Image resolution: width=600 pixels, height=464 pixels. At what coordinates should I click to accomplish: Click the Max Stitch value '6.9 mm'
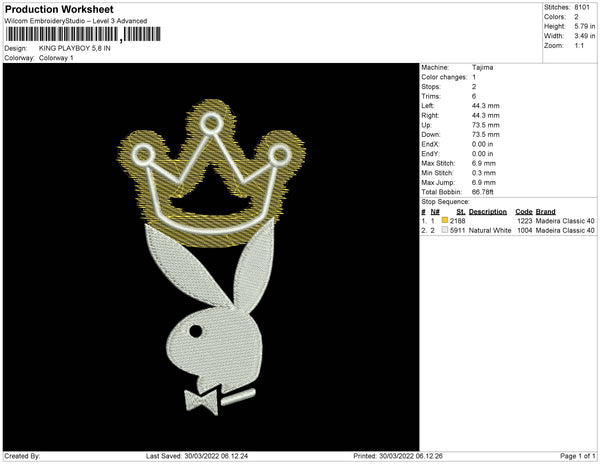pyautogui.click(x=484, y=163)
